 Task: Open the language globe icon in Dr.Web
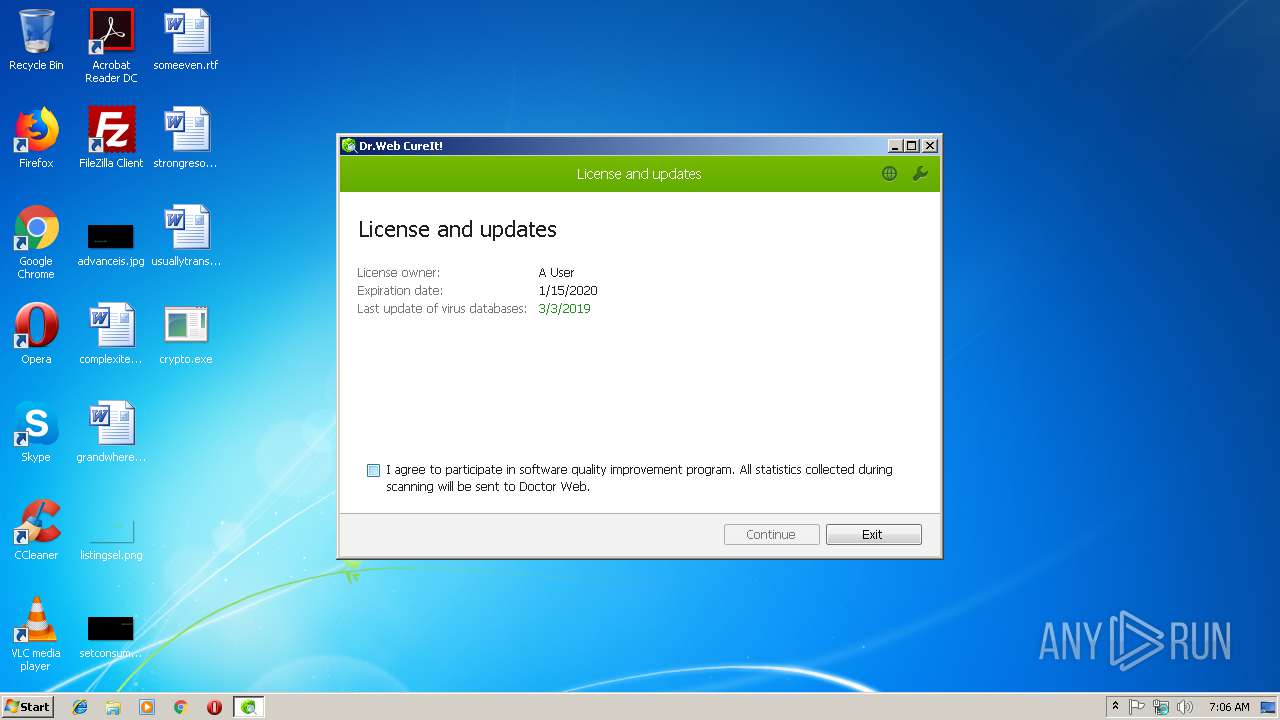coord(889,174)
